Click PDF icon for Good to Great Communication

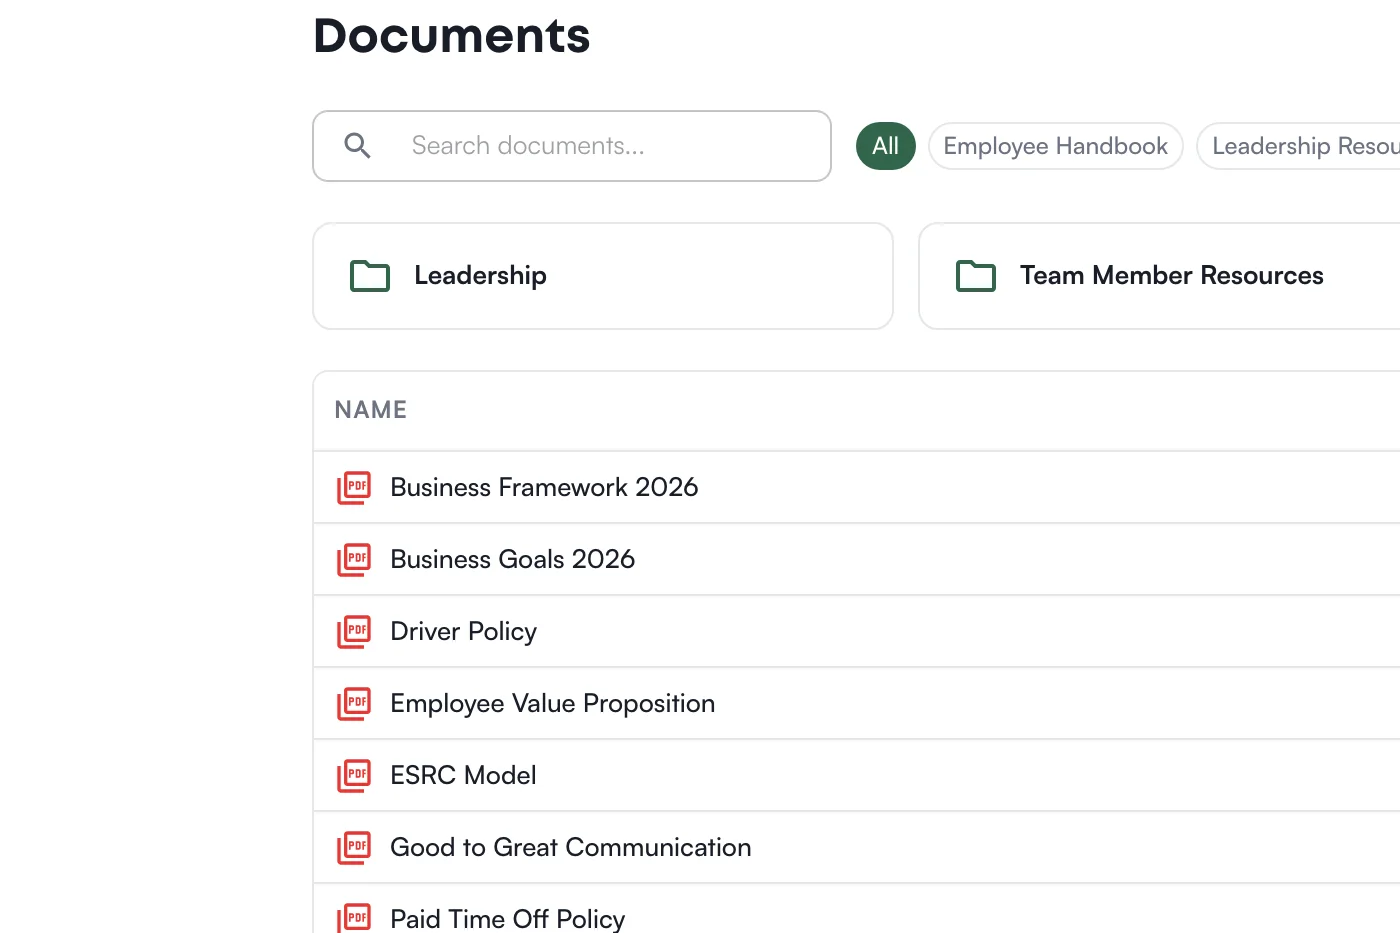click(x=354, y=848)
